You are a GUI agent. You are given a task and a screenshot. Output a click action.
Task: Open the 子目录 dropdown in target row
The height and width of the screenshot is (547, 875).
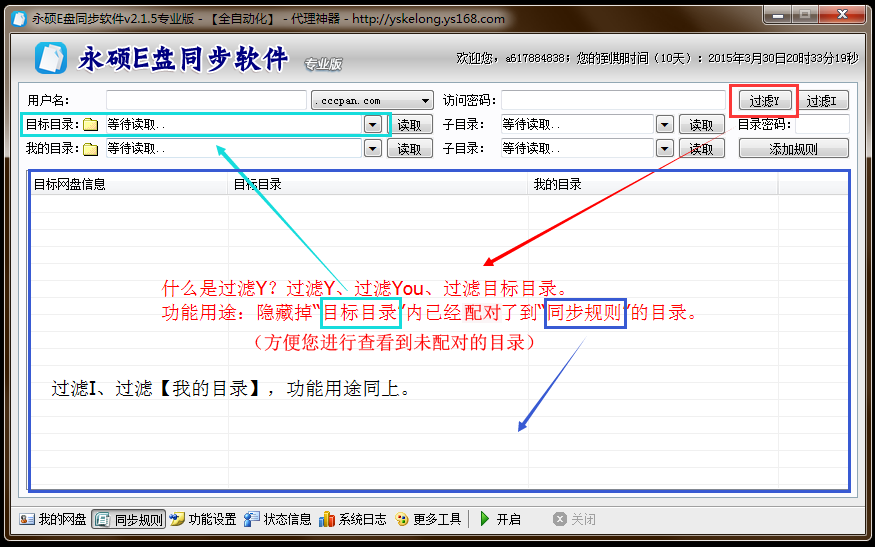coord(664,125)
